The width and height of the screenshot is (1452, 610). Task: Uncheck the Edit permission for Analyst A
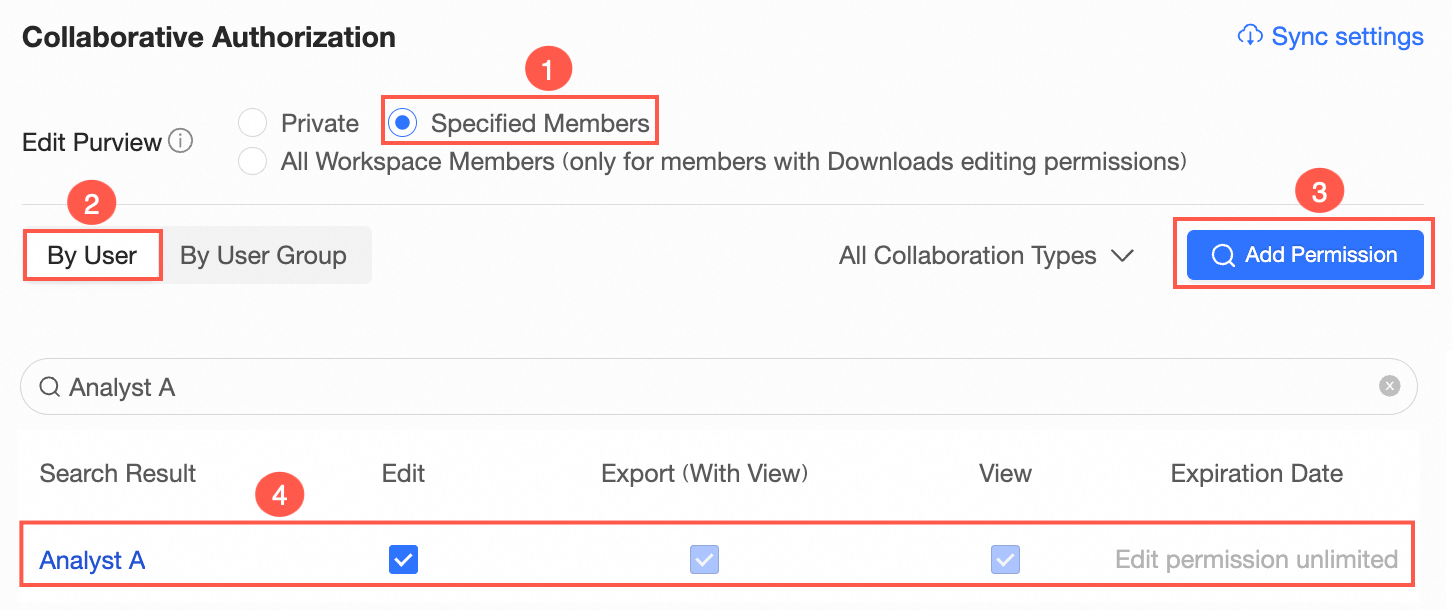click(x=403, y=560)
